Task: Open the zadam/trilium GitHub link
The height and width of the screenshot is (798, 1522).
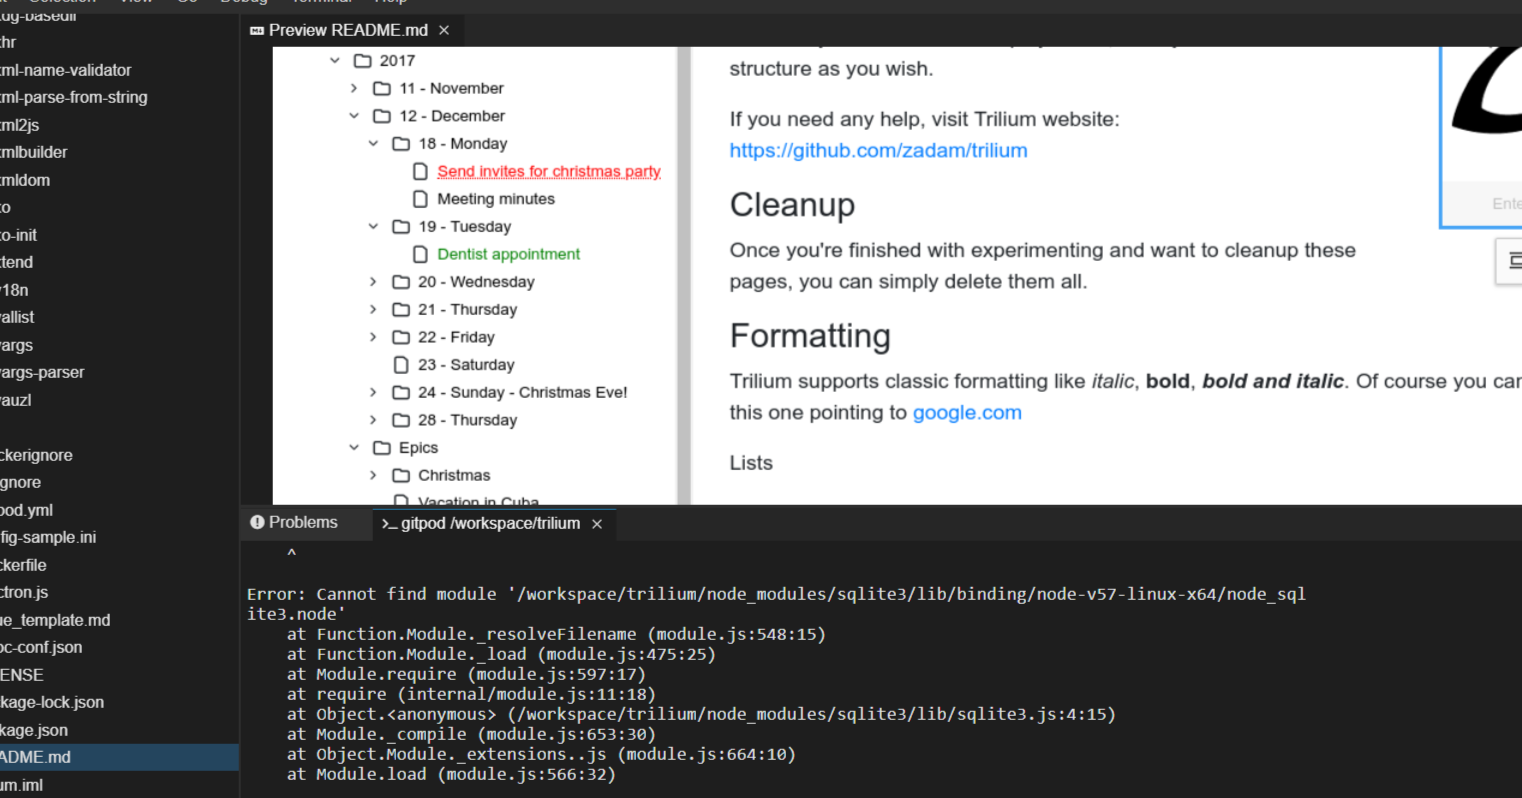Action: coord(878,150)
